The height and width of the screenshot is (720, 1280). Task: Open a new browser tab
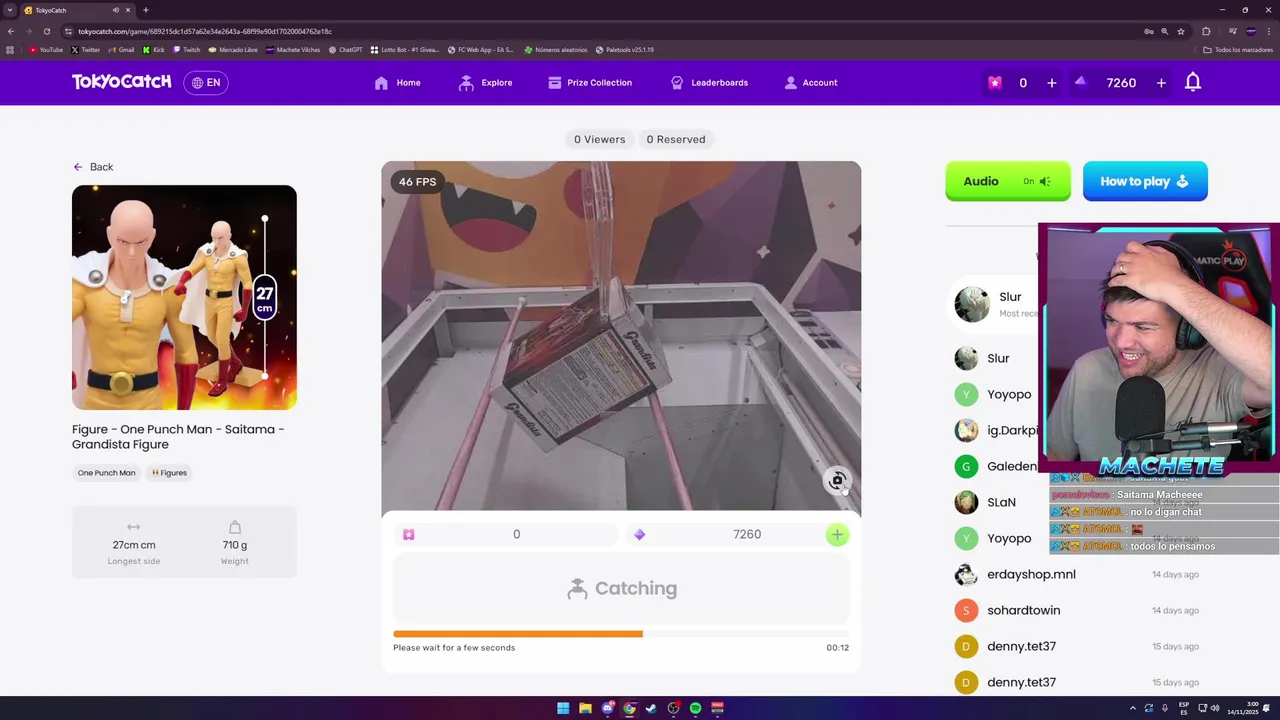click(145, 10)
